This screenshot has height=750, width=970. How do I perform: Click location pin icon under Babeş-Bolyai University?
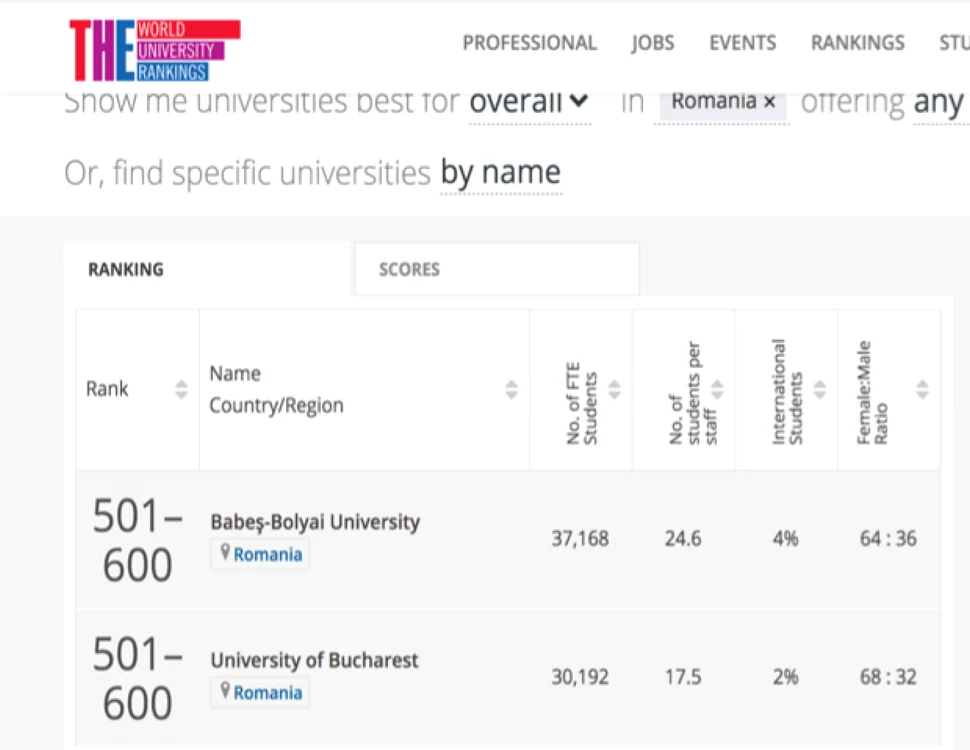pyautogui.click(x=225, y=552)
